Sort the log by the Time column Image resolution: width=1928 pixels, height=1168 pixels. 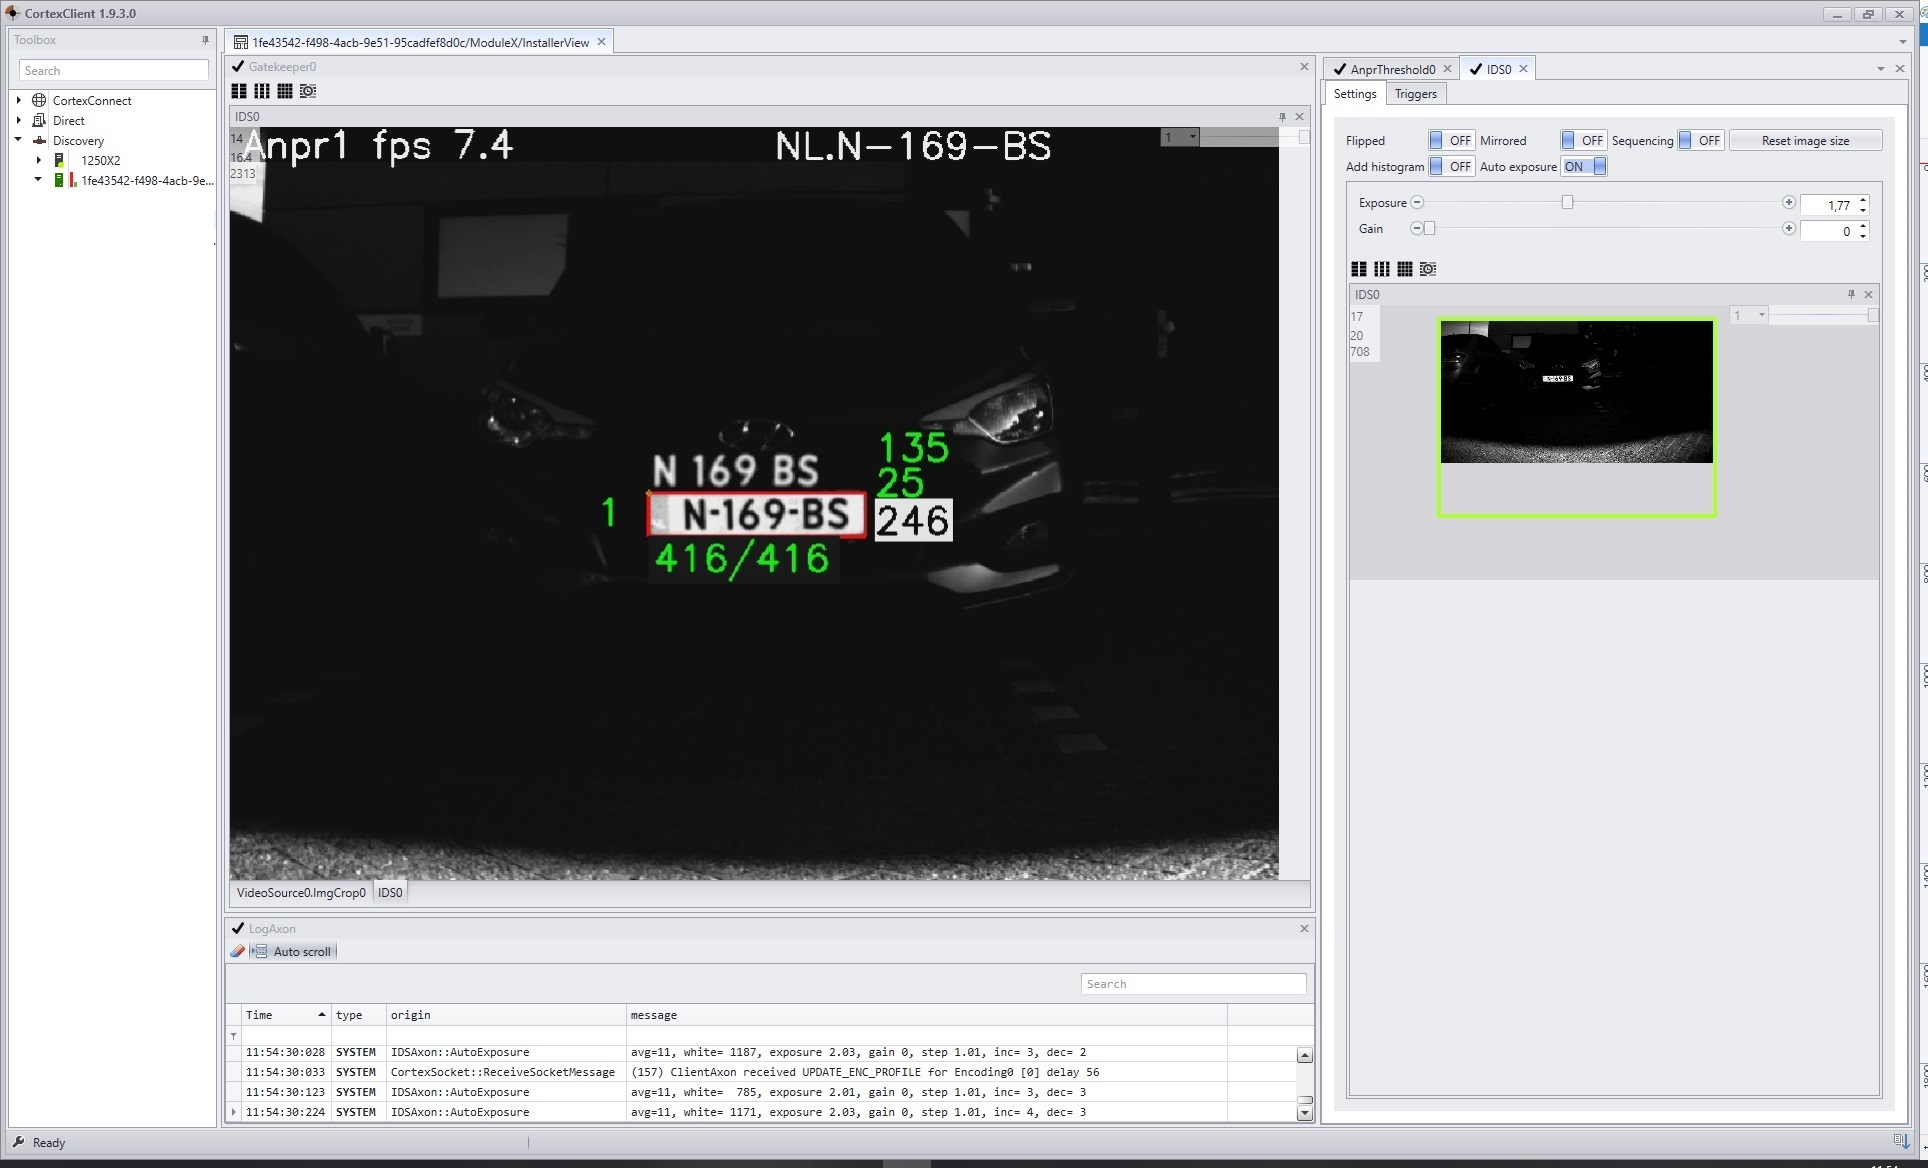(x=285, y=1015)
